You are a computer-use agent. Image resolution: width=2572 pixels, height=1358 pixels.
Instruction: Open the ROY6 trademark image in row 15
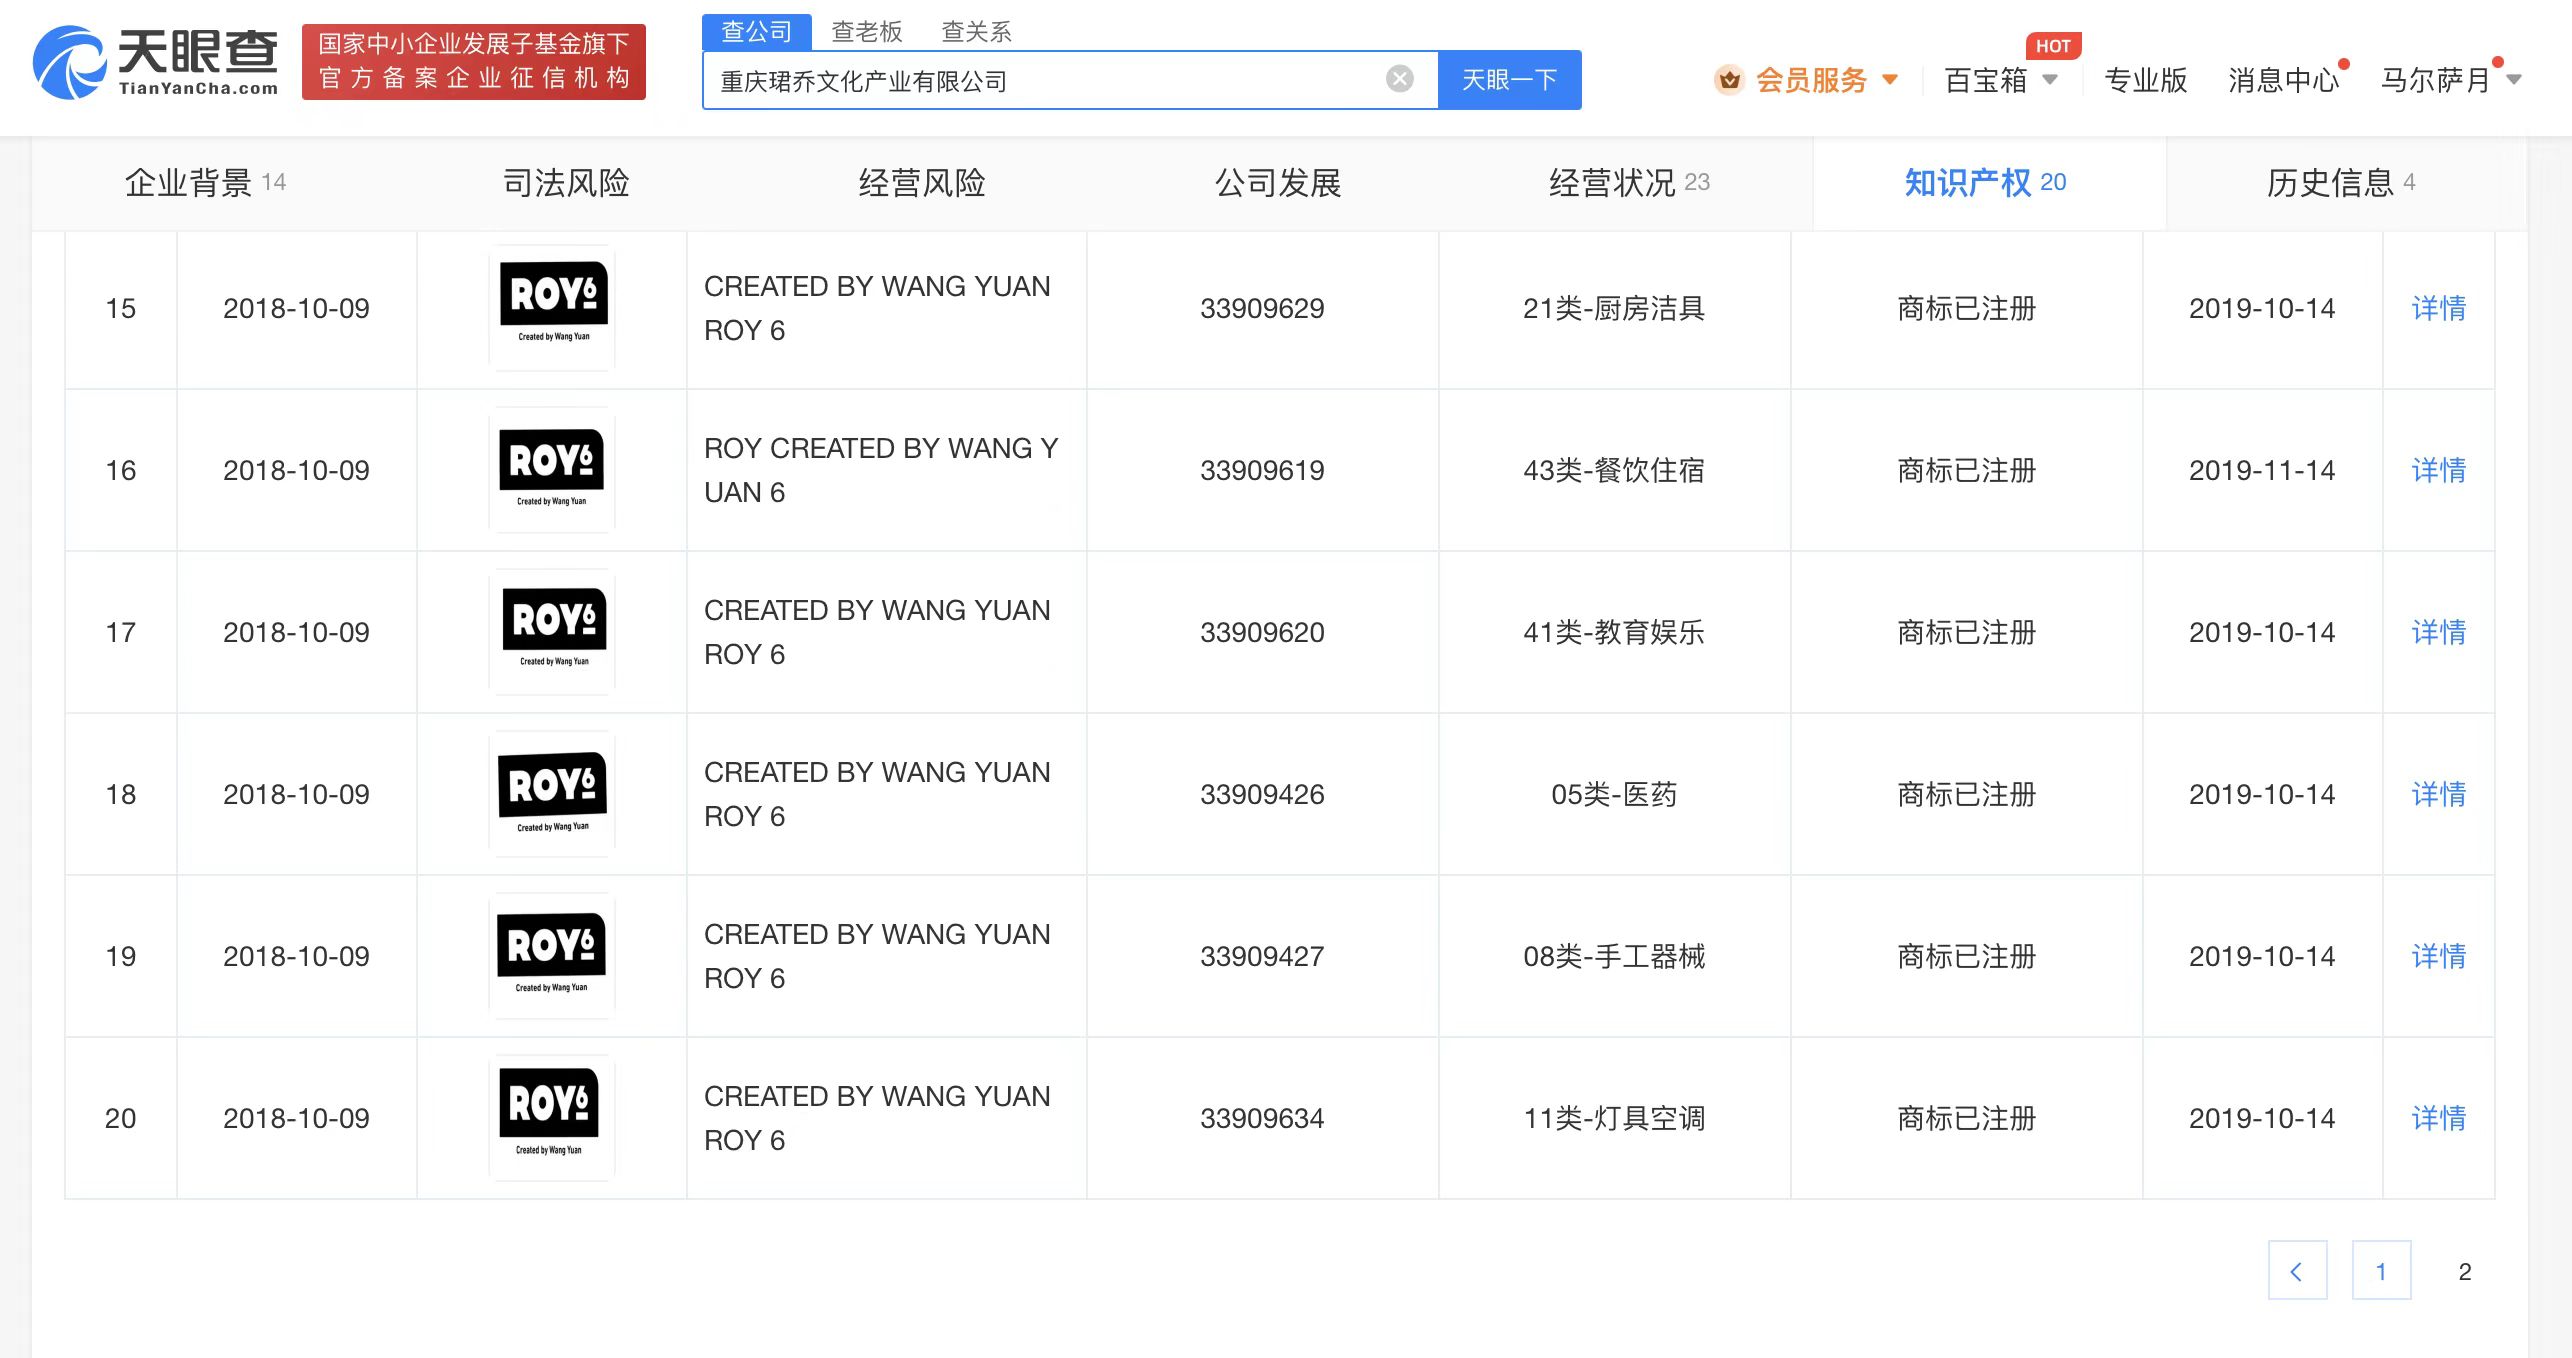click(x=552, y=308)
